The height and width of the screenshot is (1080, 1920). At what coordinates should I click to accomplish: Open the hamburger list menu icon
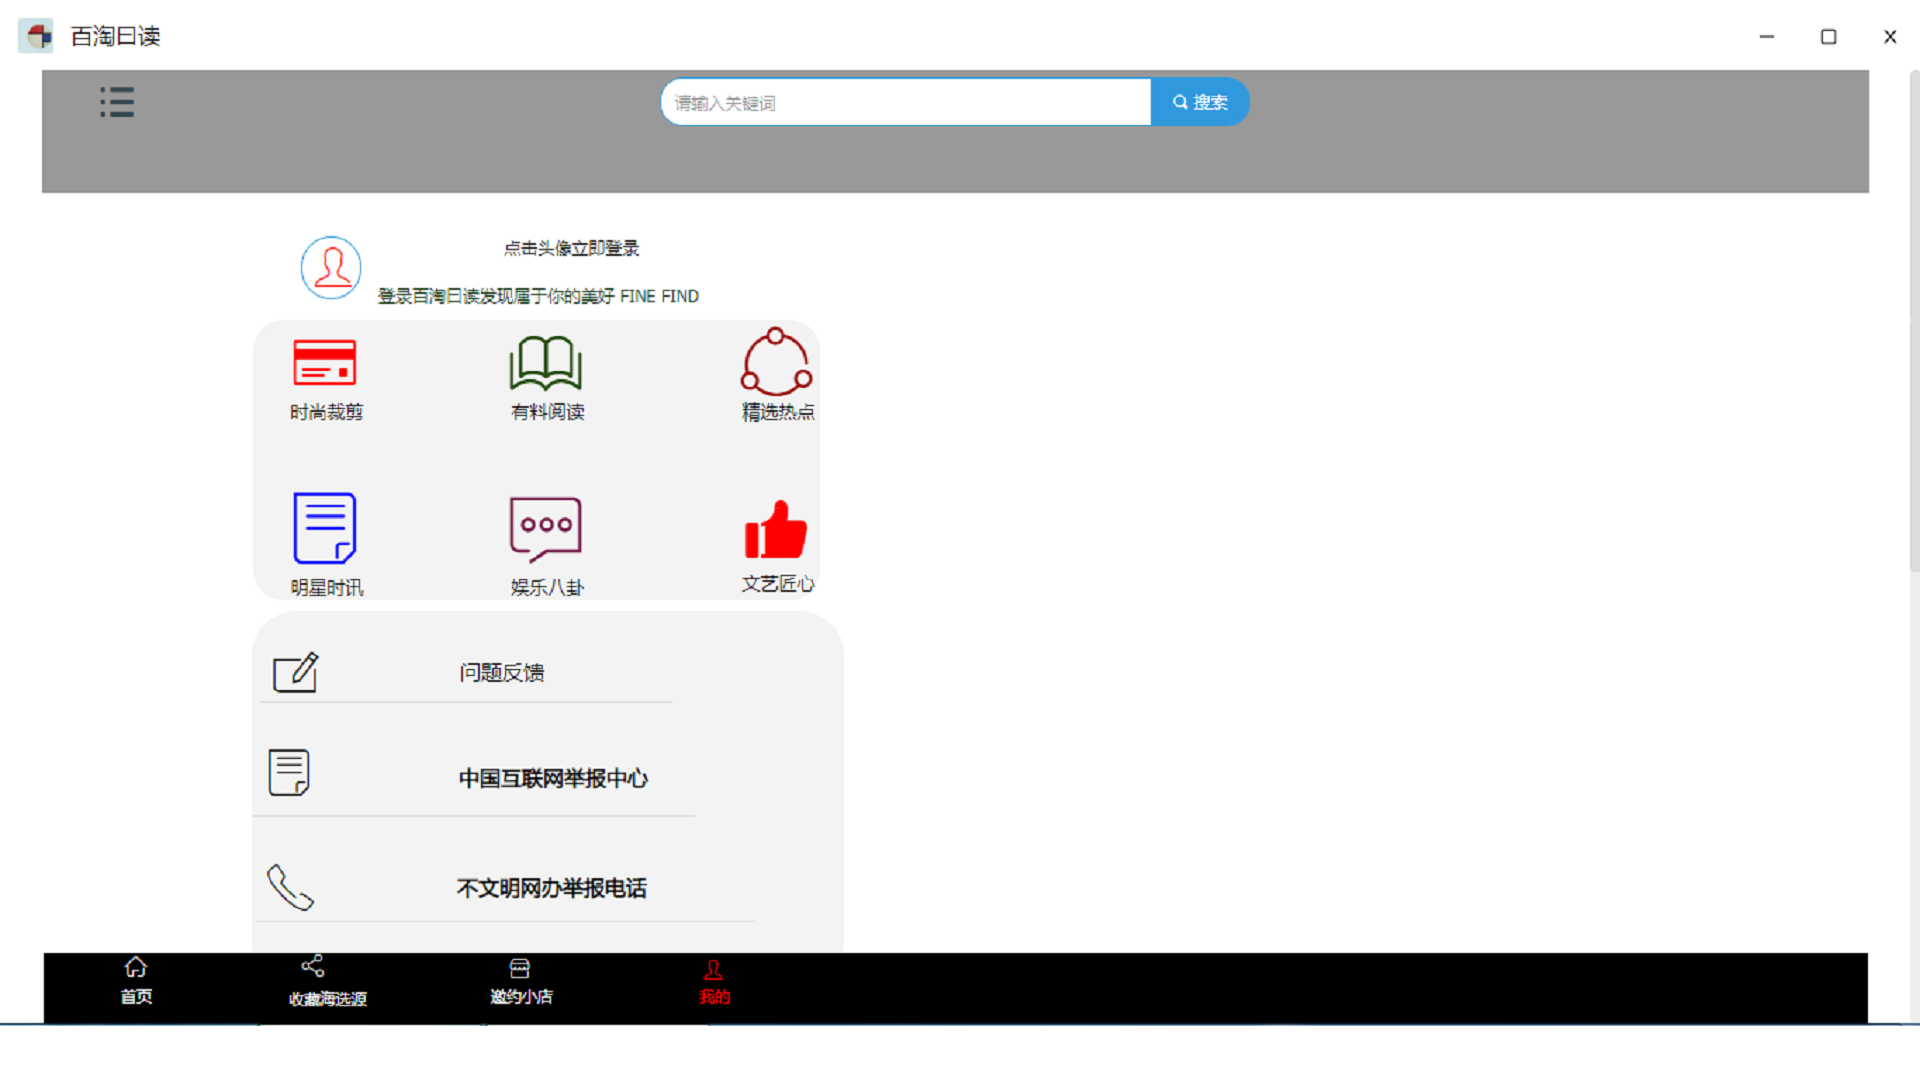pyautogui.click(x=117, y=102)
